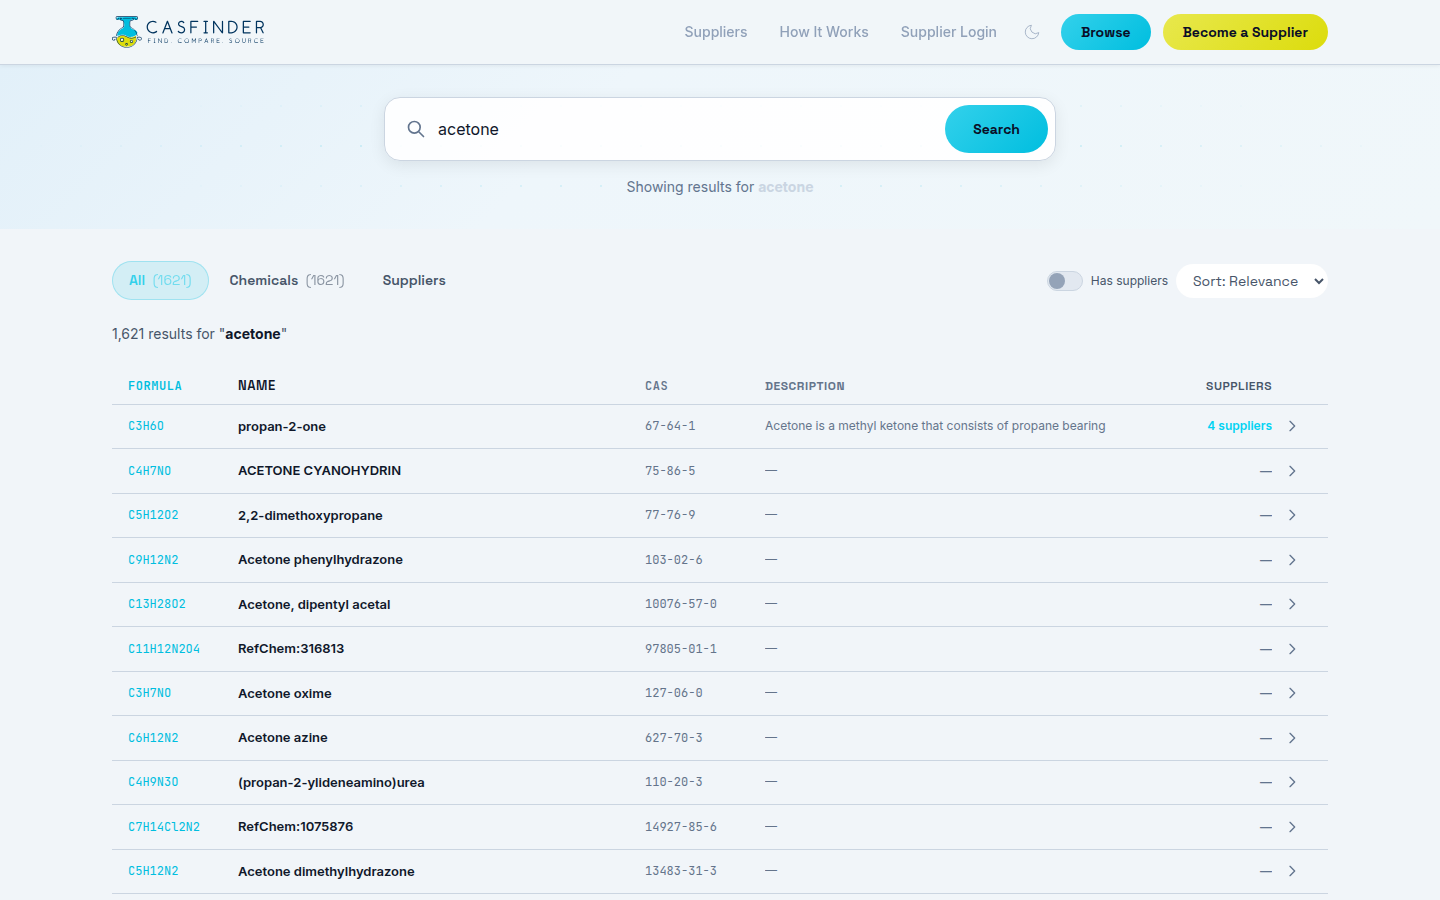The height and width of the screenshot is (900, 1440).
Task: Go to Supplier Login
Action: coord(948,32)
